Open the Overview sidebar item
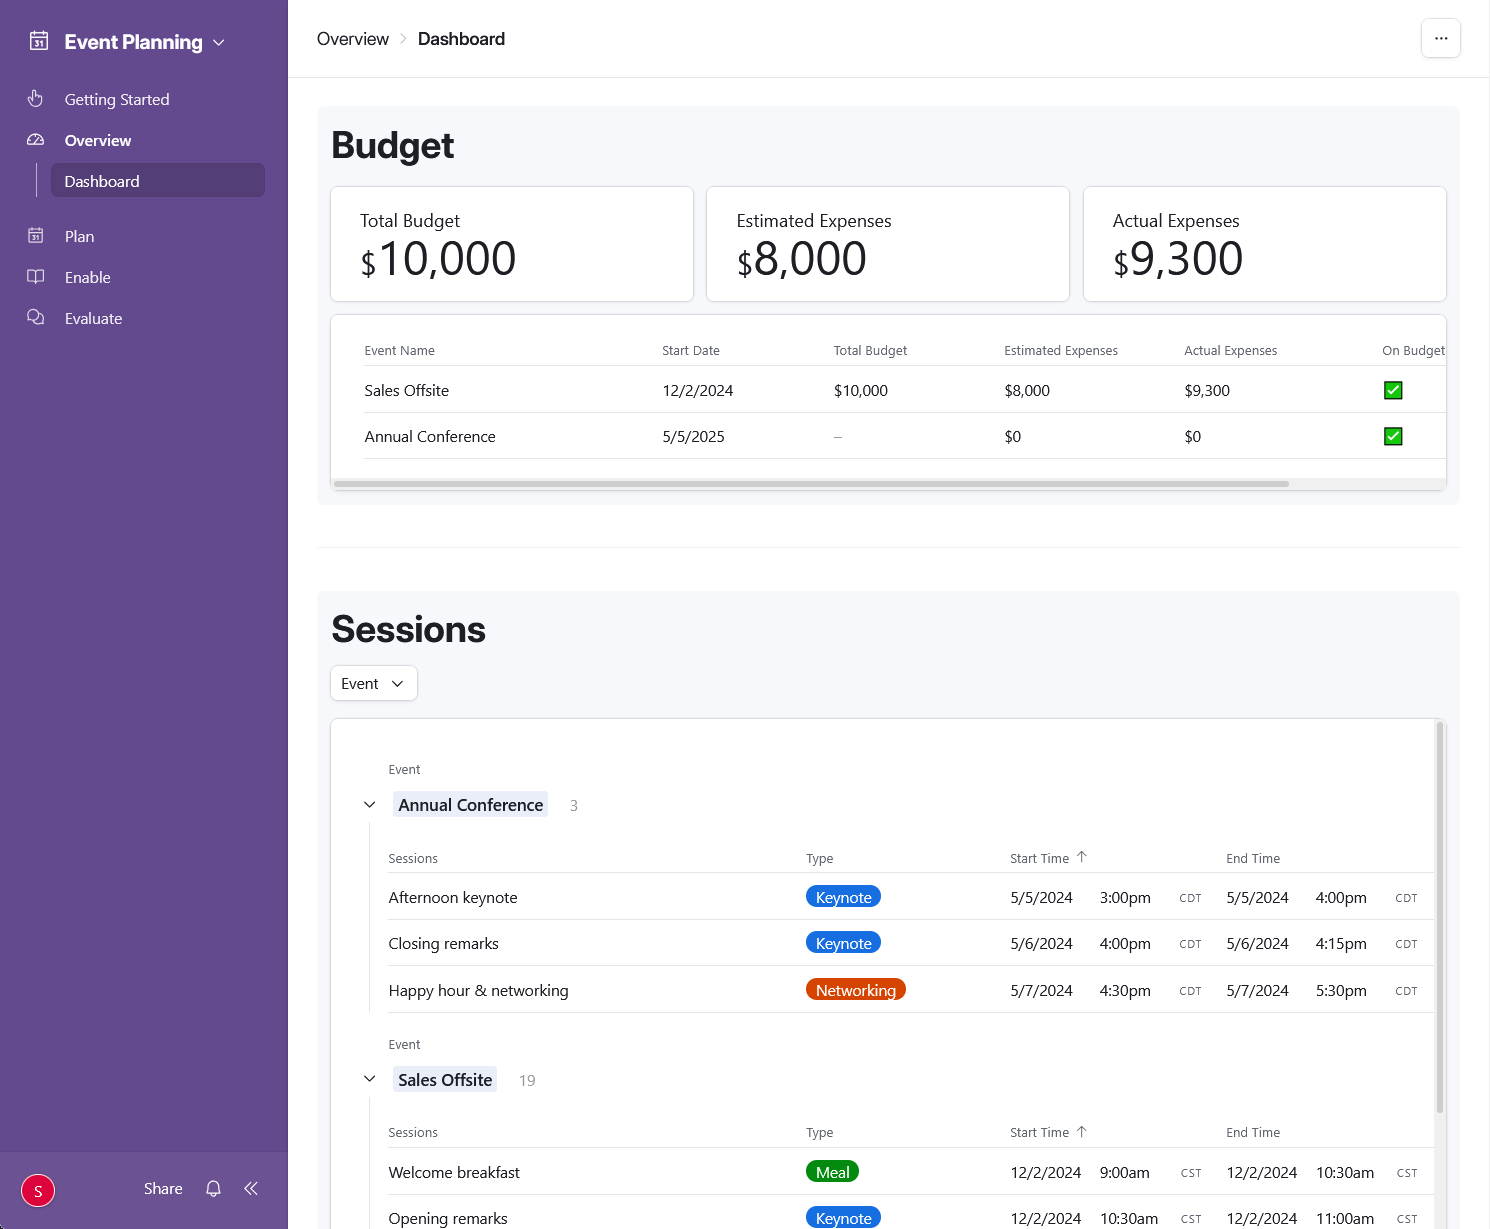Screen dimensions: 1490x1229 tap(98, 140)
